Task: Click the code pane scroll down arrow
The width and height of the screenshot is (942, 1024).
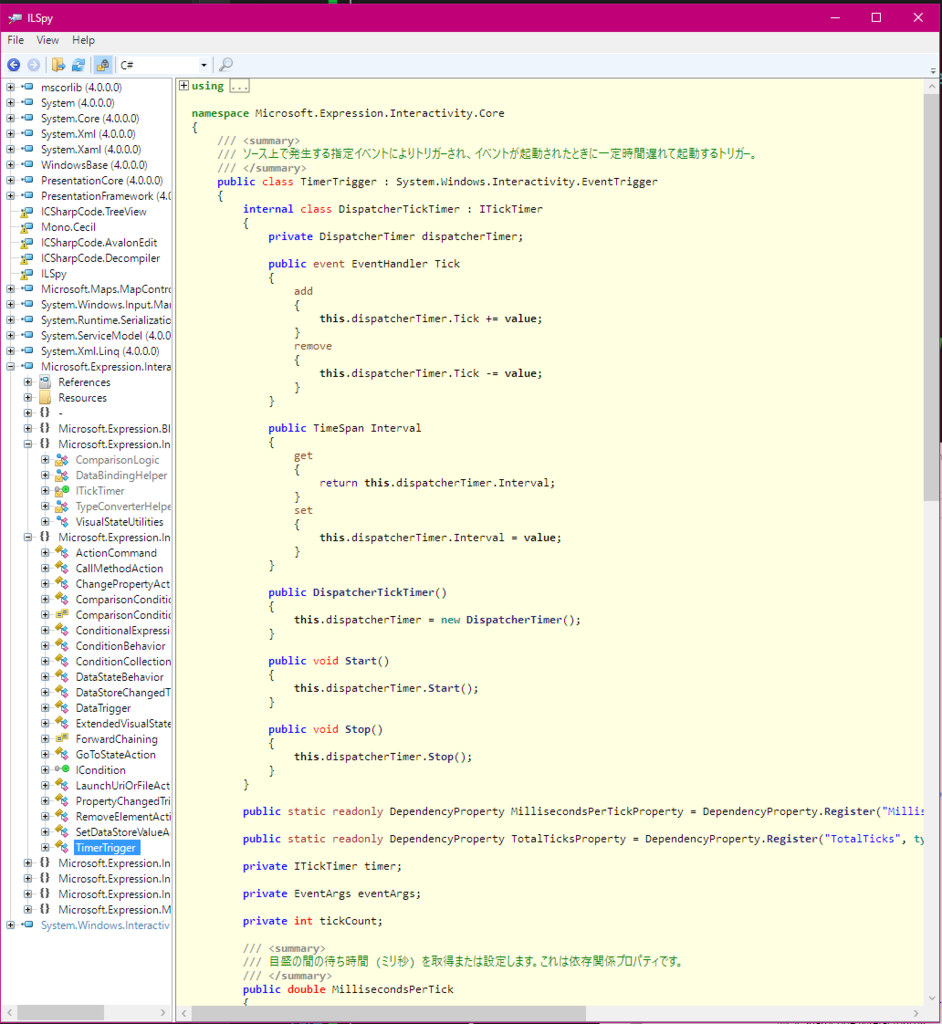Action: (x=932, y=998)
